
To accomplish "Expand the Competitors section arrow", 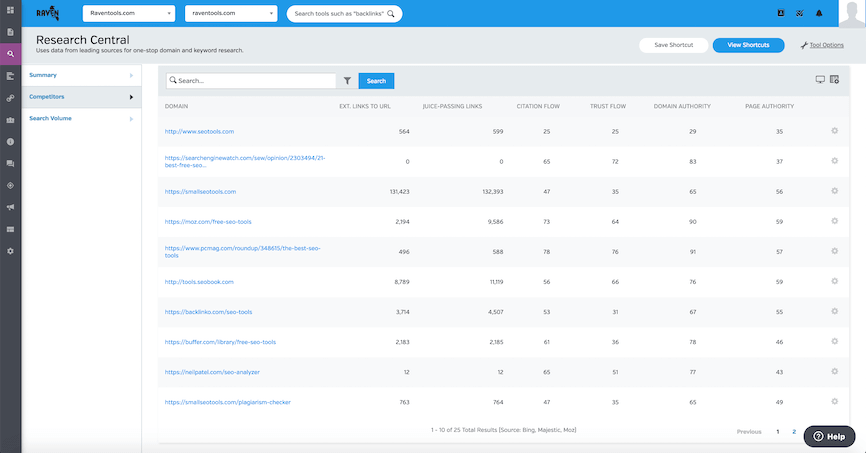I will [x=131, y=97].
